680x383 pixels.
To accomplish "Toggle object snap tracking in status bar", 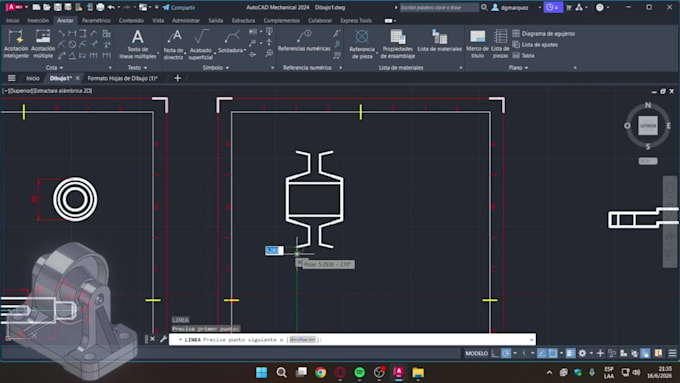I will point(542,353).
